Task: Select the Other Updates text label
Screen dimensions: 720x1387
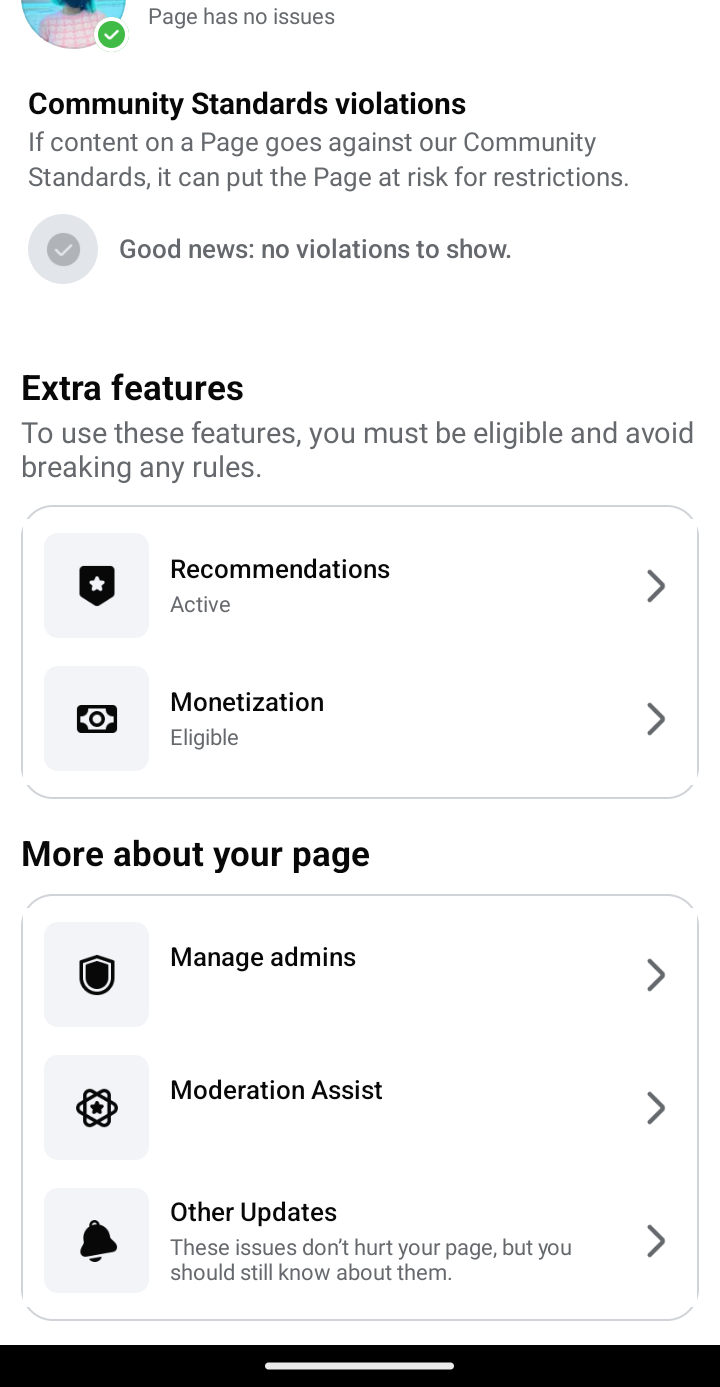Action: (x=253, y=1212)
